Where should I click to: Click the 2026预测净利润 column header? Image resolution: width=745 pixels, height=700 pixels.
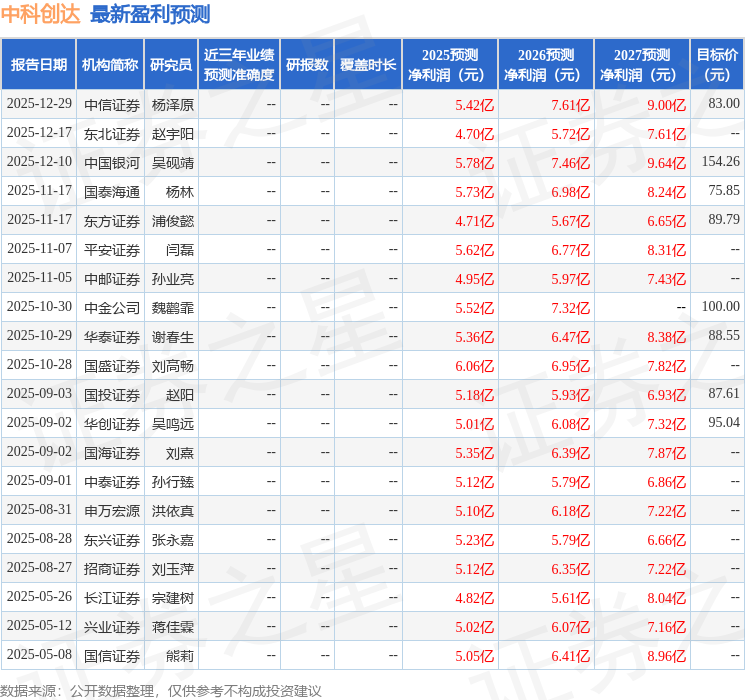click(x=546, y=65)
